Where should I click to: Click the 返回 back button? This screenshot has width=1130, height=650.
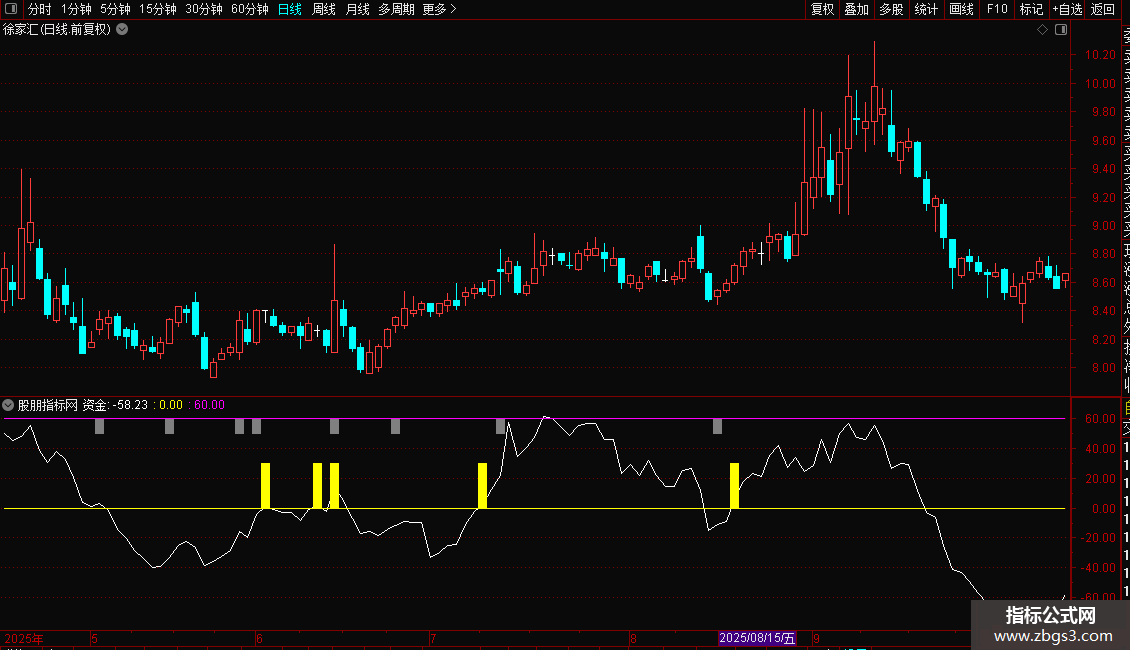(1103, 9)
